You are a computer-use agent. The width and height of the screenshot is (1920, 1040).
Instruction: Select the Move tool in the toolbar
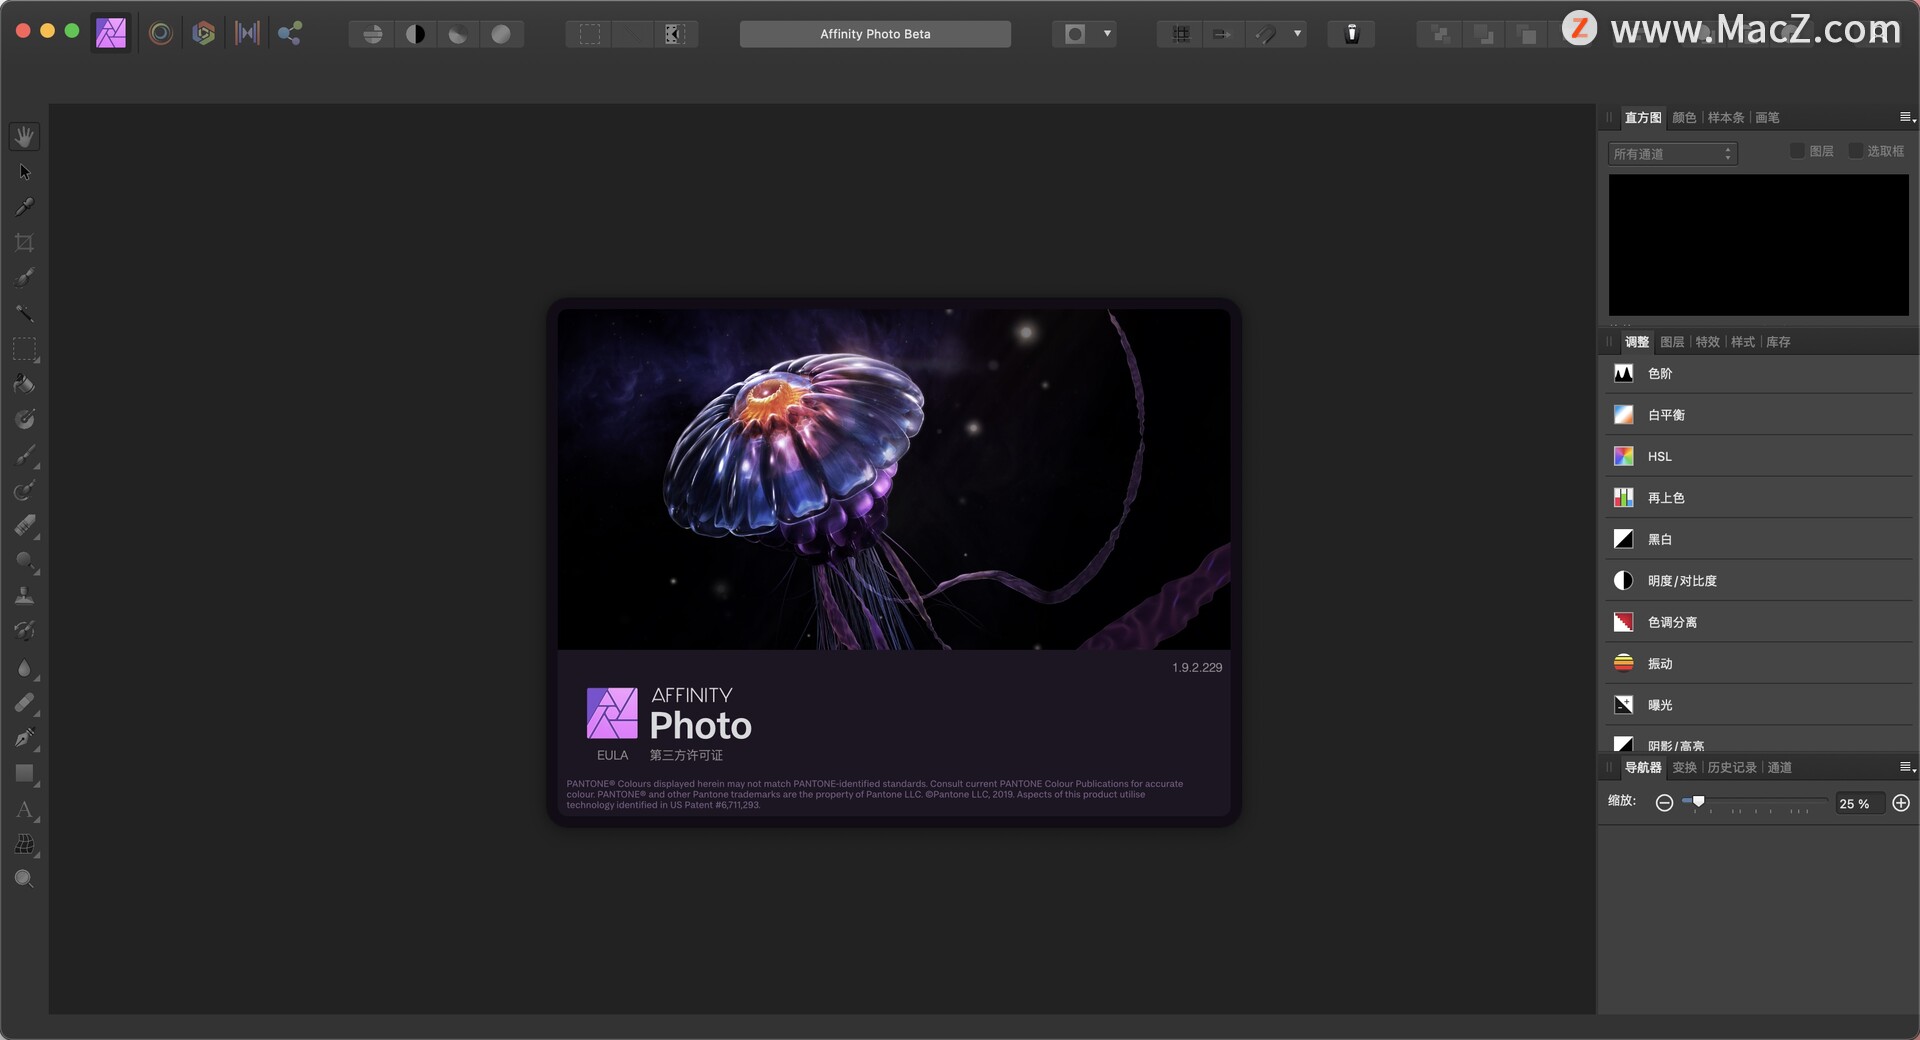25,172
